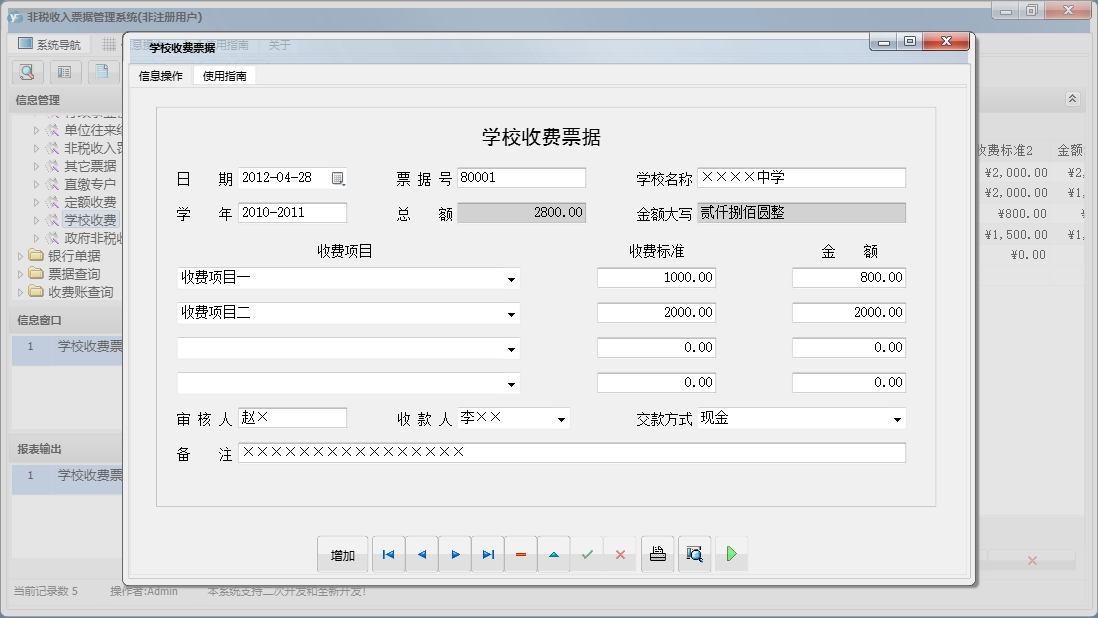This screenshot has height=618, width=1098.
Task: Click the 增加 button to add a record
Action: point(342,553)
